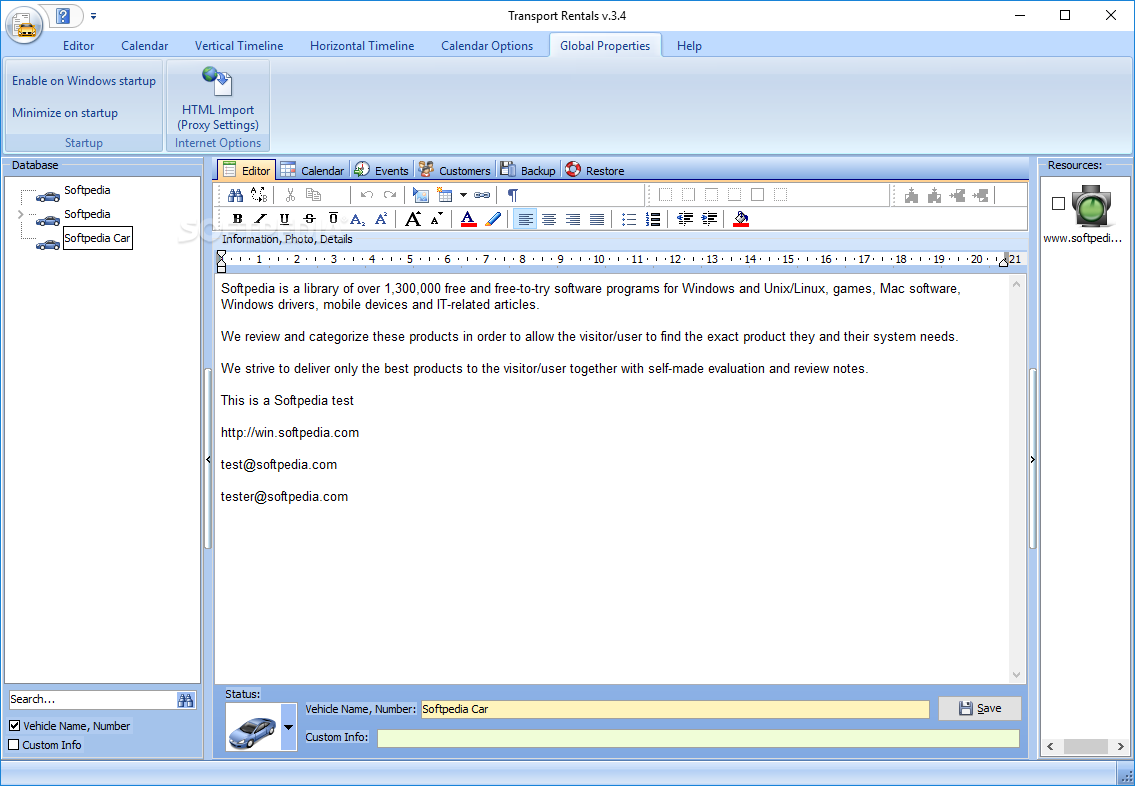Apply Underline formatting

coord(284,219)
